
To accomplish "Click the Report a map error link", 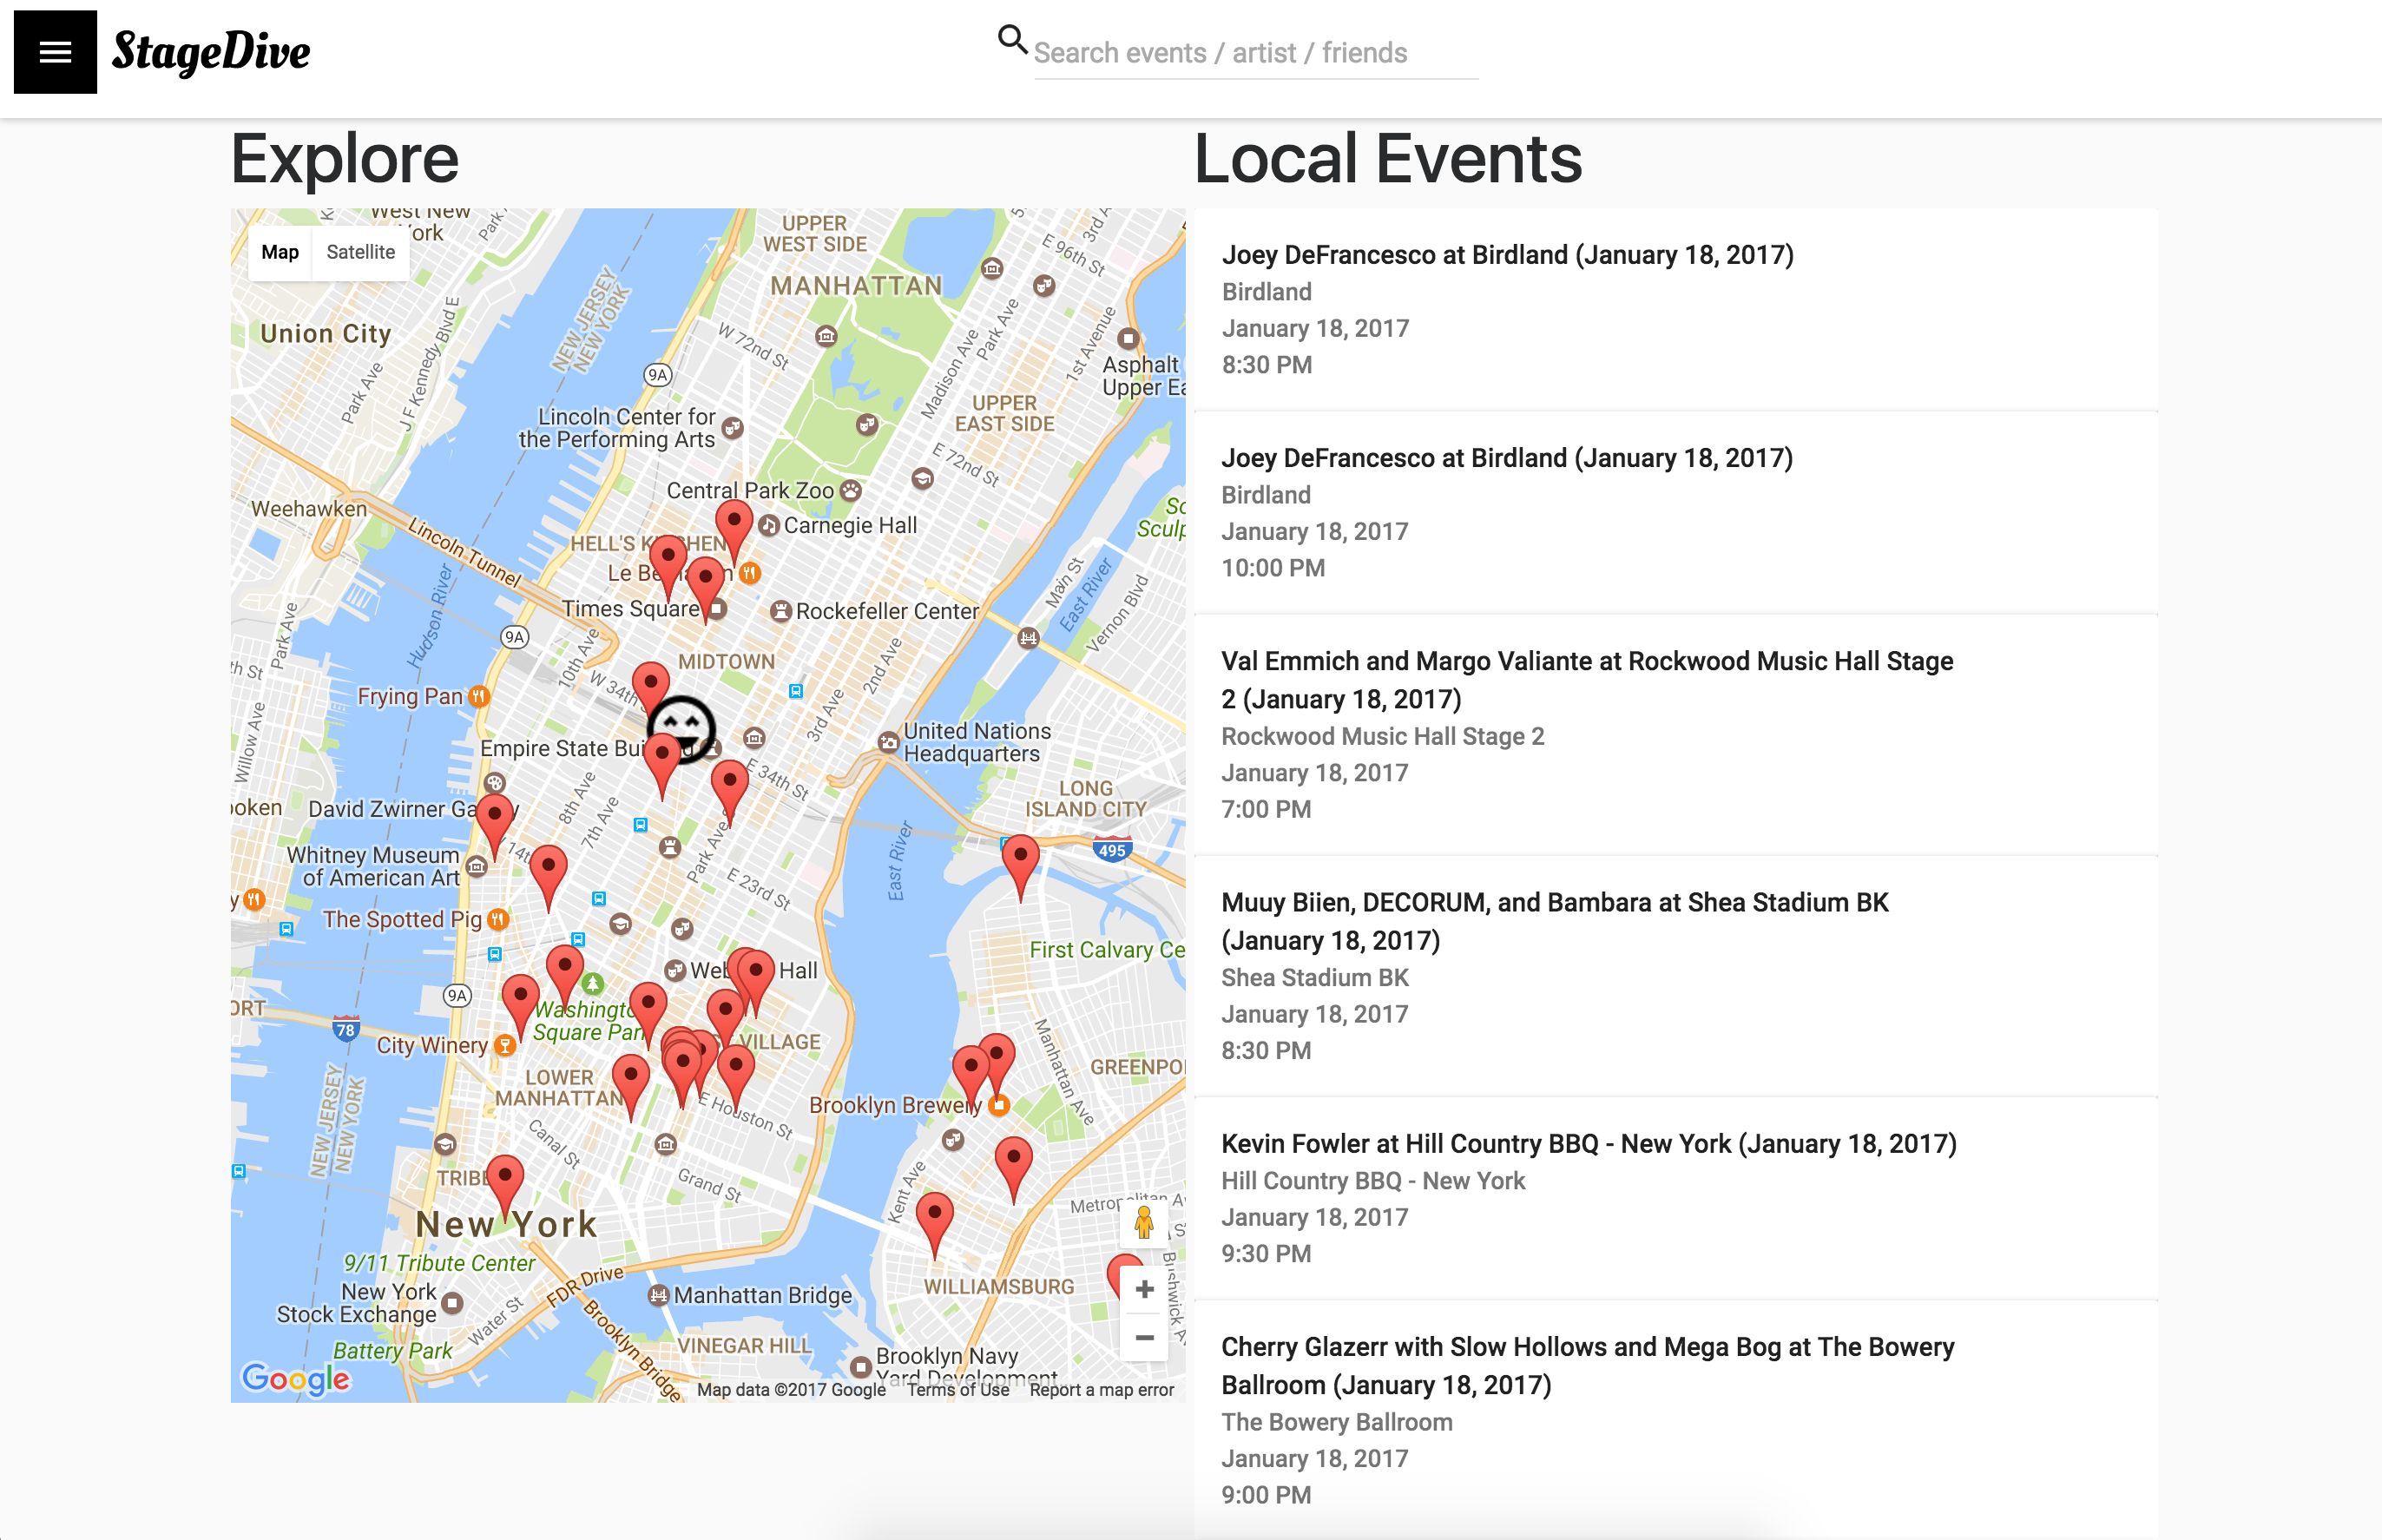I will click(x=1101, y=1389).
